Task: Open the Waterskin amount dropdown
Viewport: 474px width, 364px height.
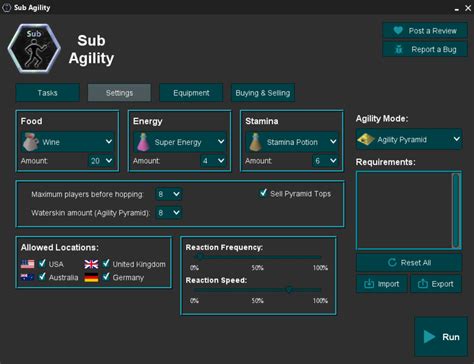Action: pyautogui.click(x=169, y=213)
